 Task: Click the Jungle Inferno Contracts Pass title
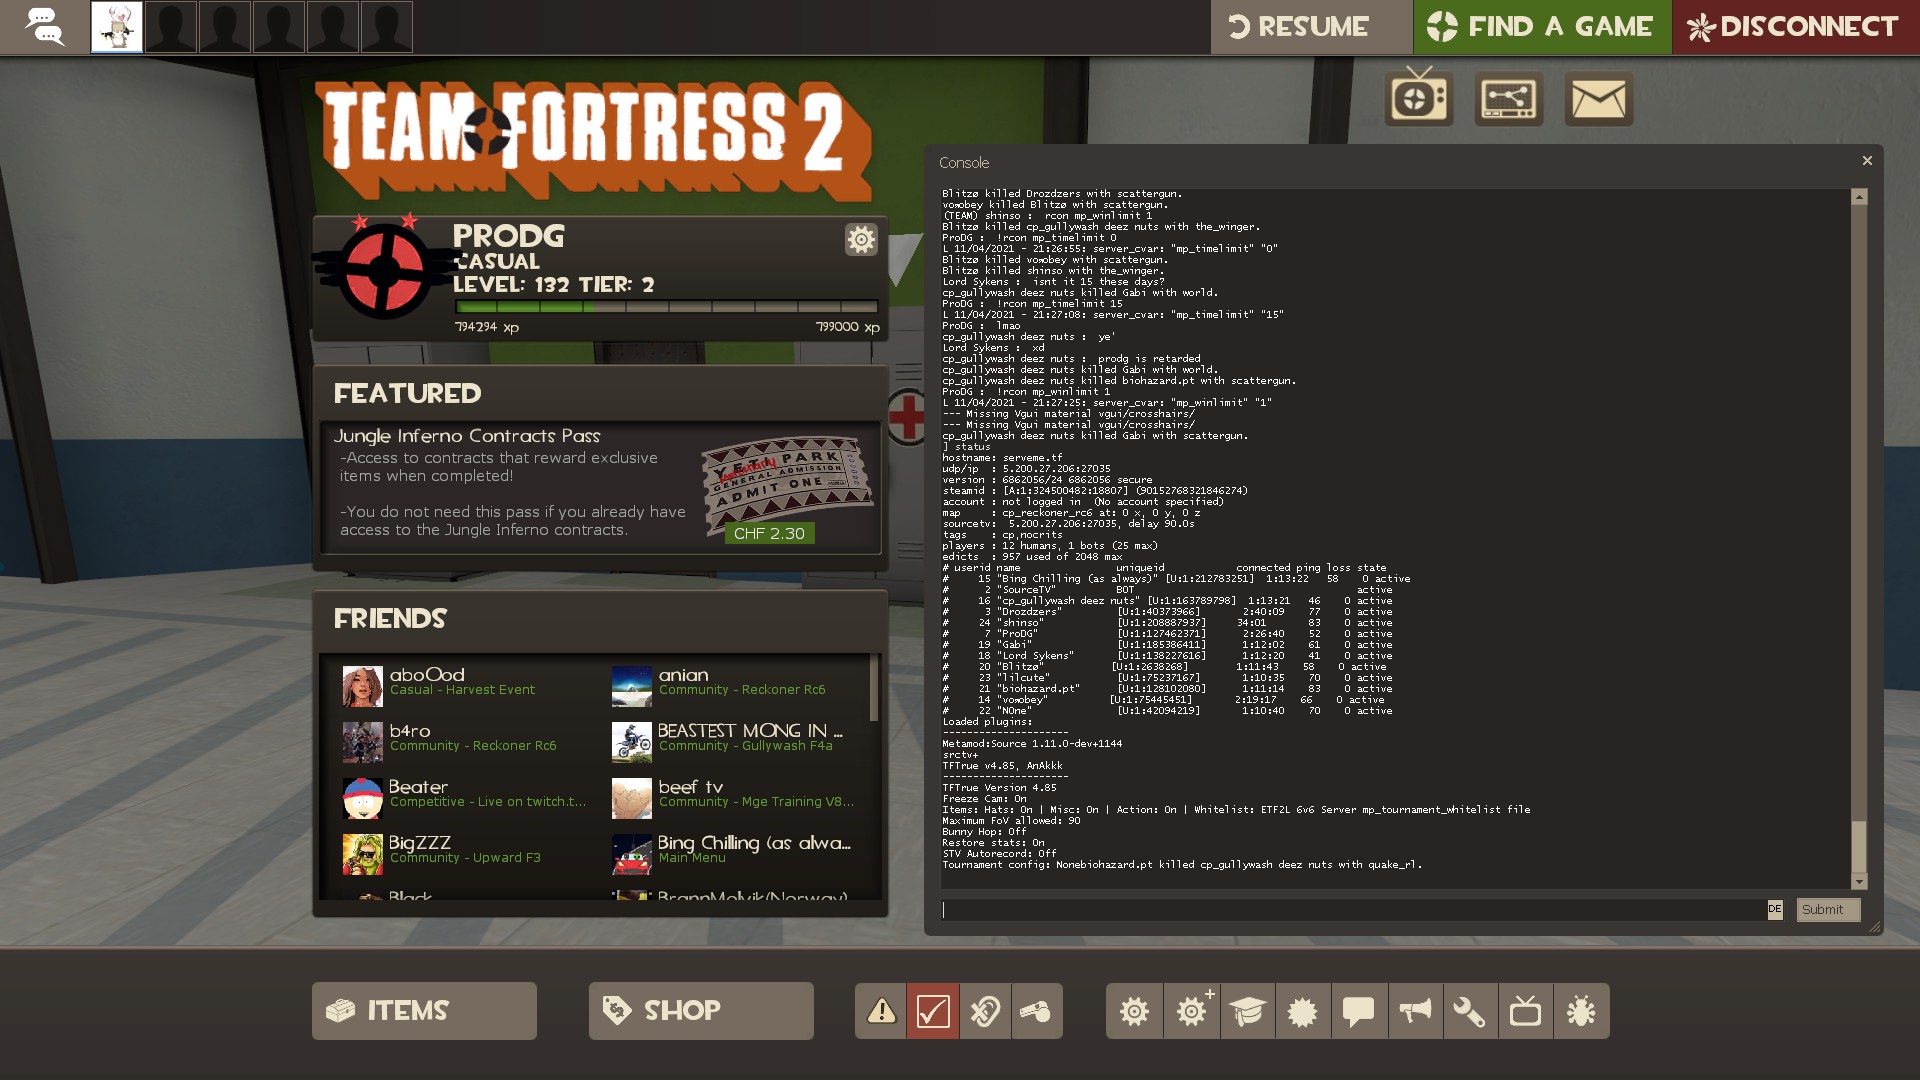(x=467, y=436)
